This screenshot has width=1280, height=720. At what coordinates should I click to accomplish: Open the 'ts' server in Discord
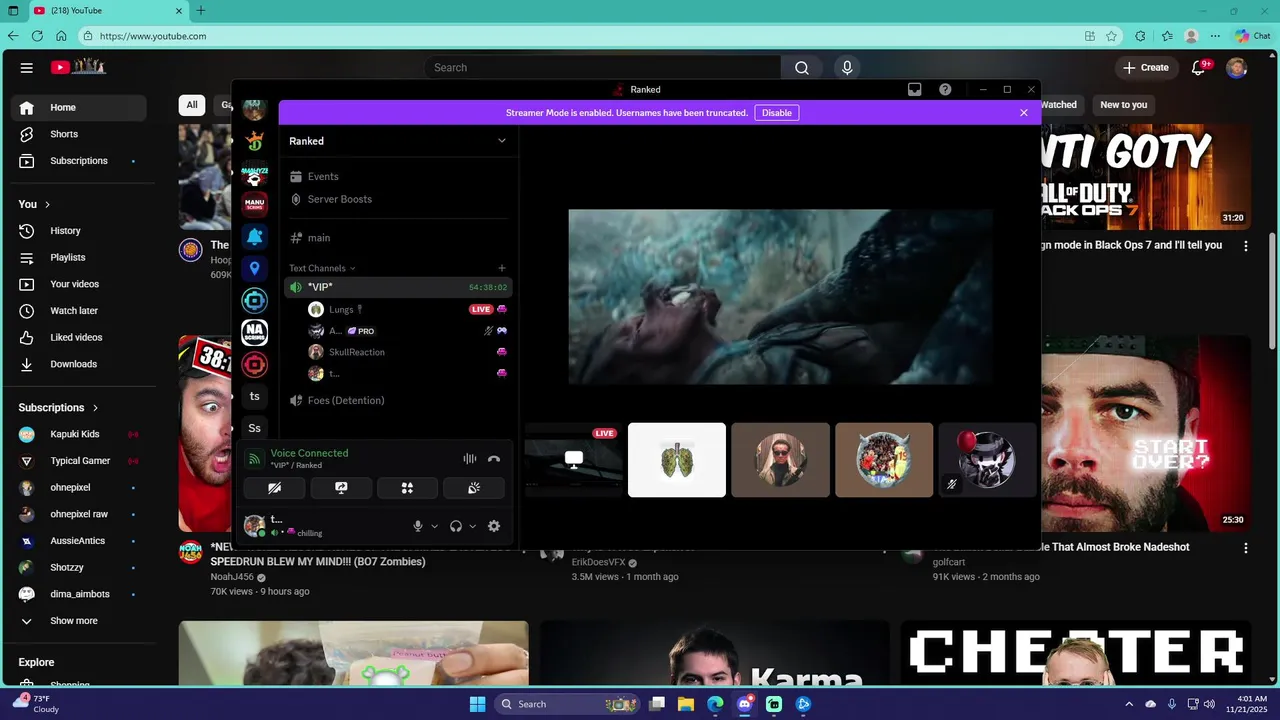[255, 396]
